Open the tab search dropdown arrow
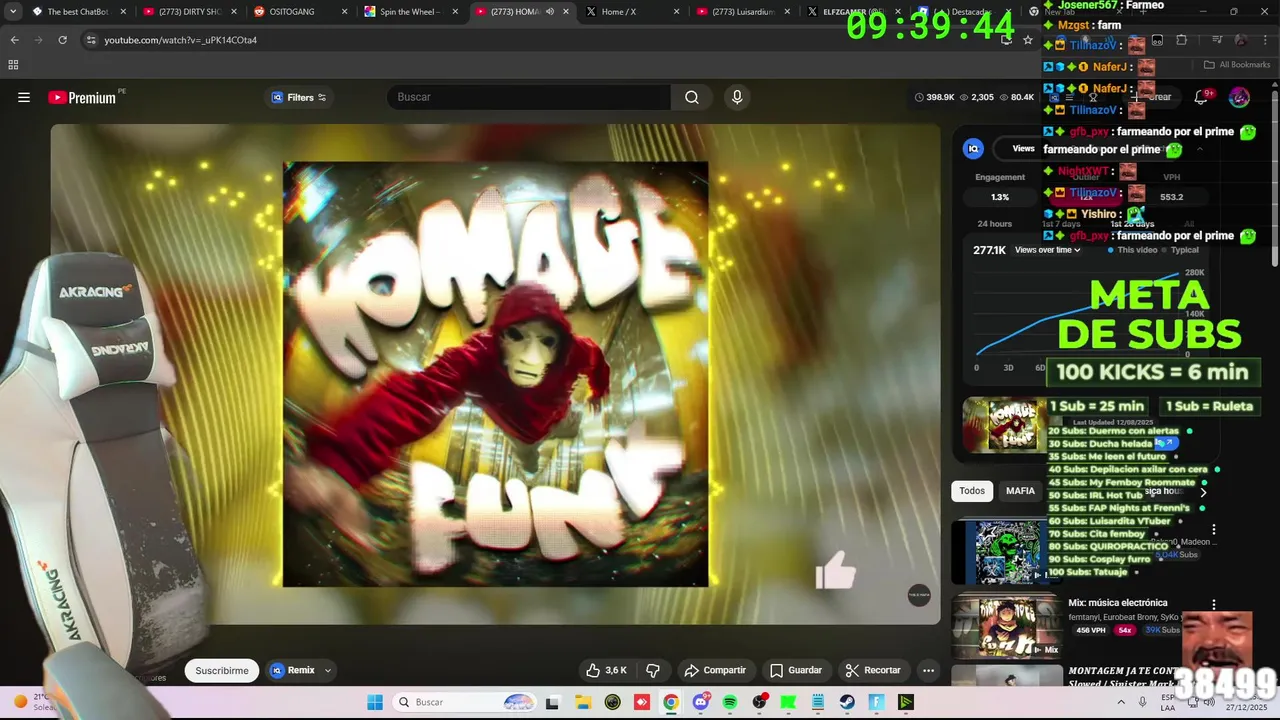 (x=12, y=12)
